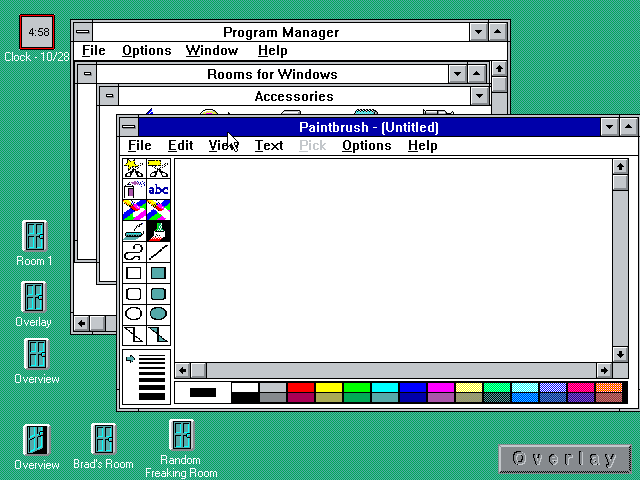640x480 pixels.
Task: Select the Brush tool
Action: coord(158,231)
